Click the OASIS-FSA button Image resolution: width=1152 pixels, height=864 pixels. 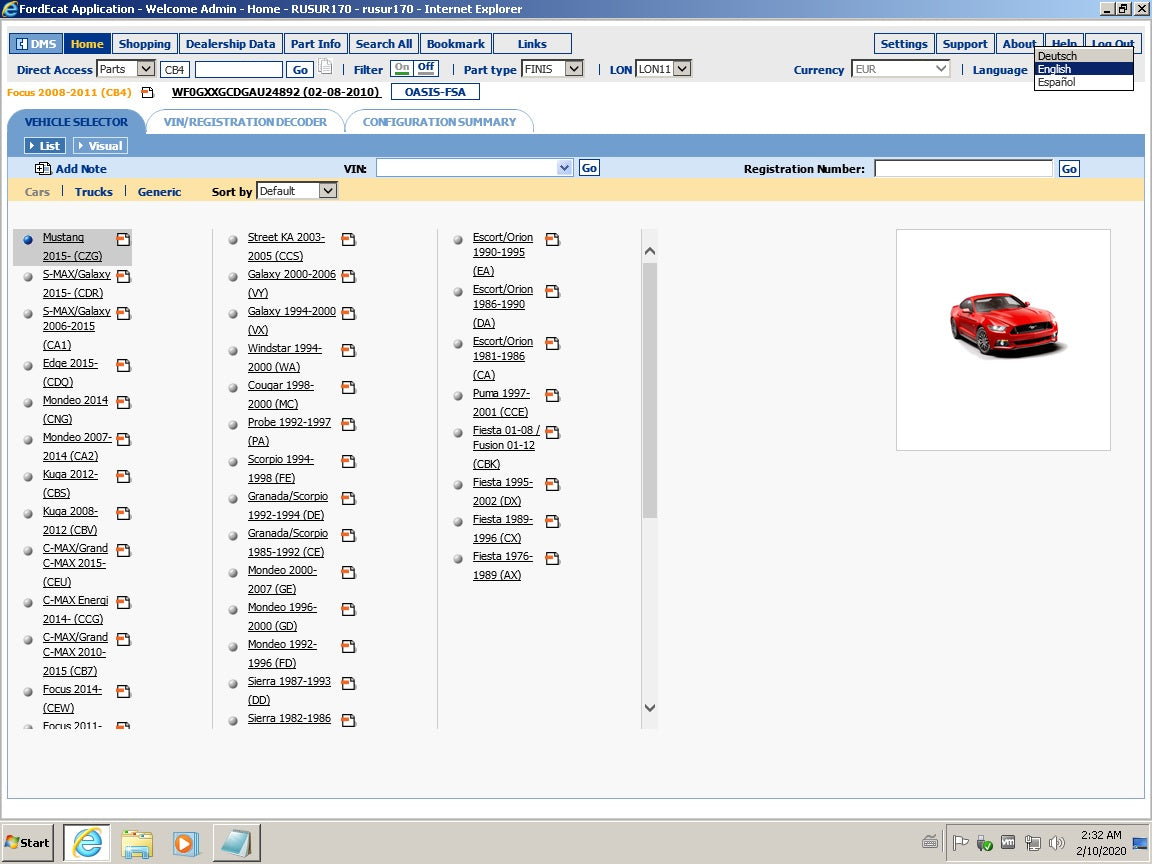click(x=435, y=91)
